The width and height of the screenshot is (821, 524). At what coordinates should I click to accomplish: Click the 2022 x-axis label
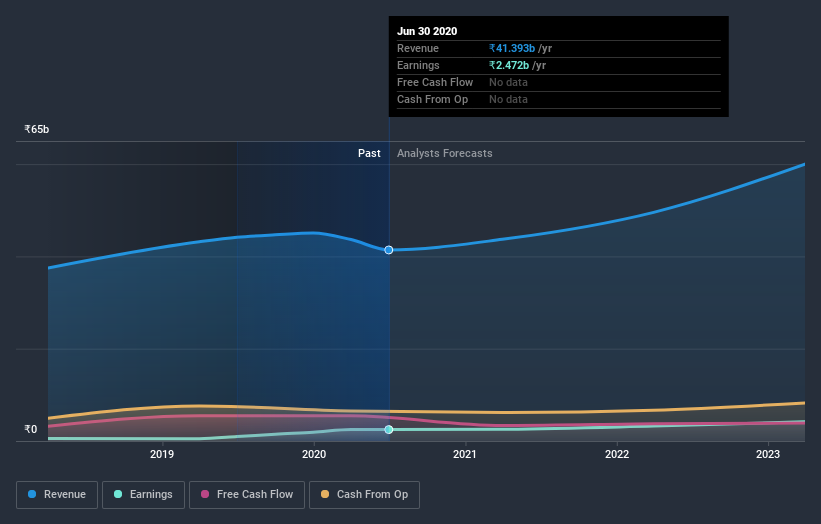tap(617, 454)
